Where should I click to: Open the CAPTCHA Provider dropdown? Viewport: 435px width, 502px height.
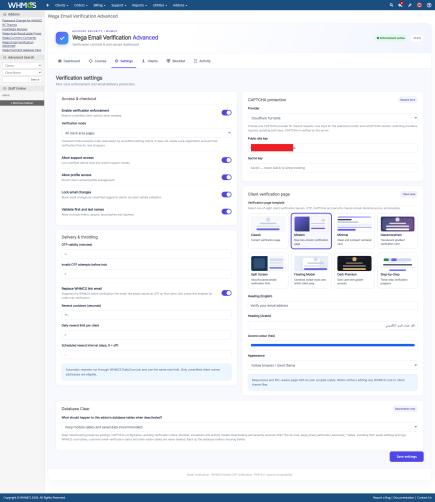(x=333, y=118)
